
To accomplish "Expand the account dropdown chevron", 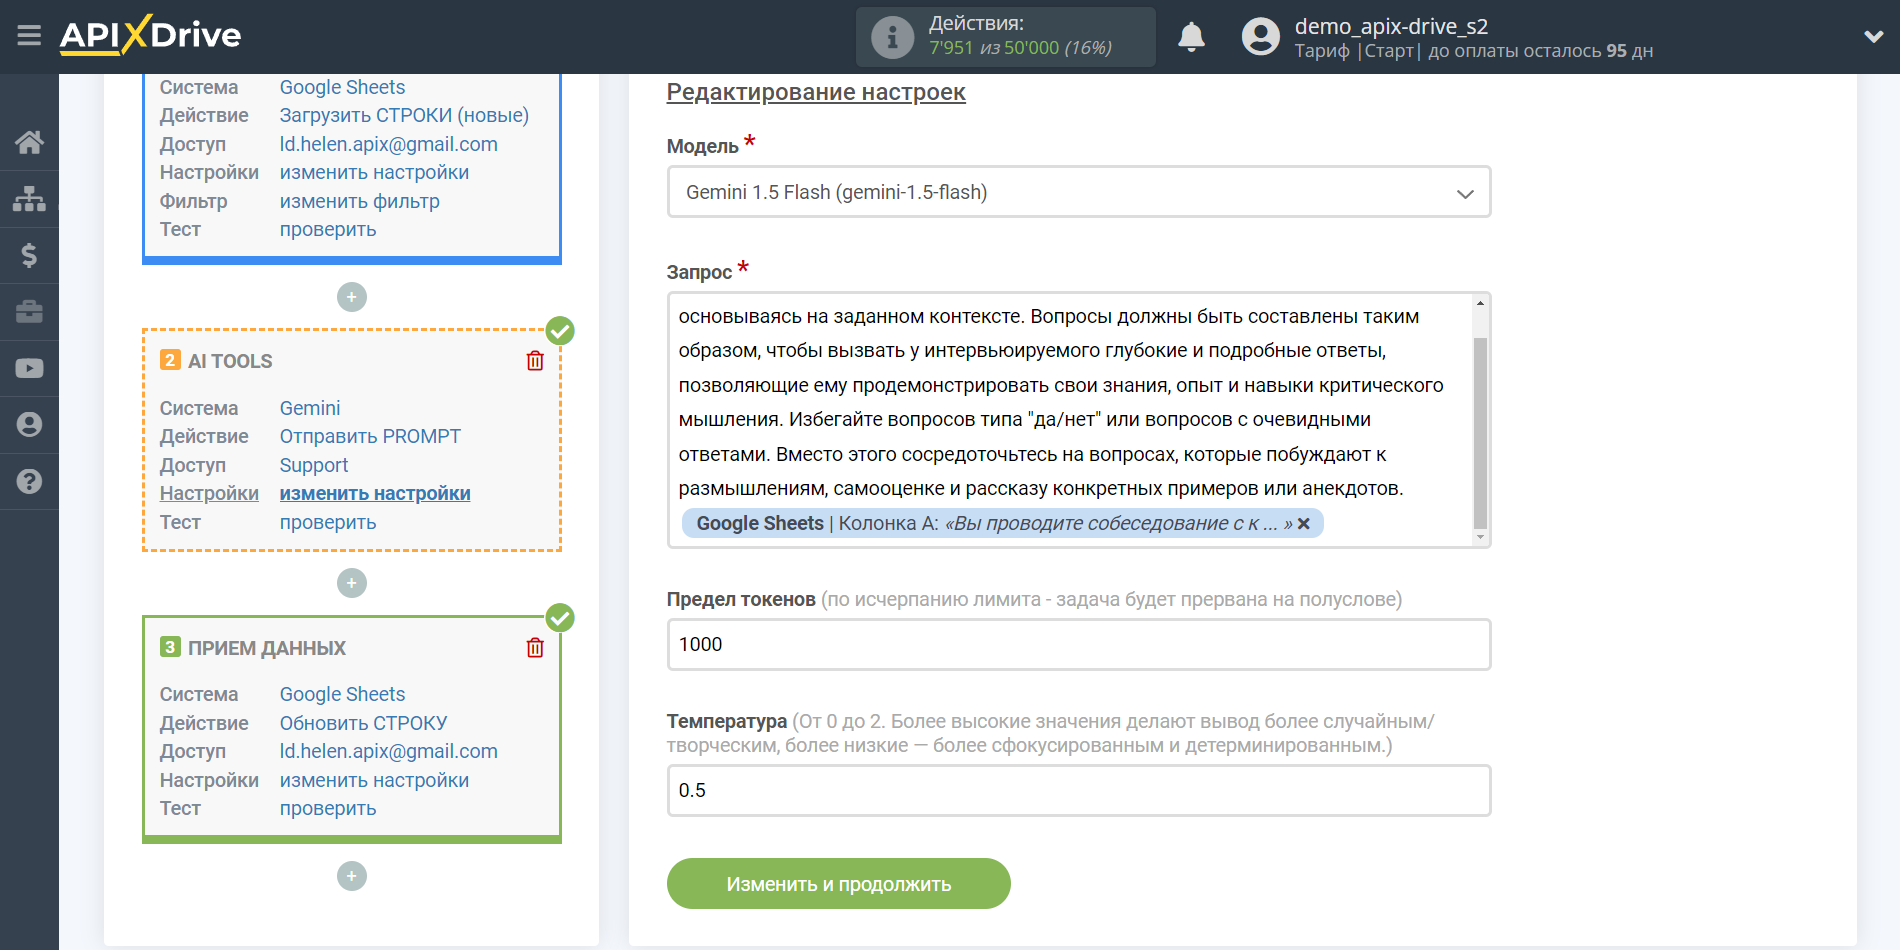I will [1873, 37].
